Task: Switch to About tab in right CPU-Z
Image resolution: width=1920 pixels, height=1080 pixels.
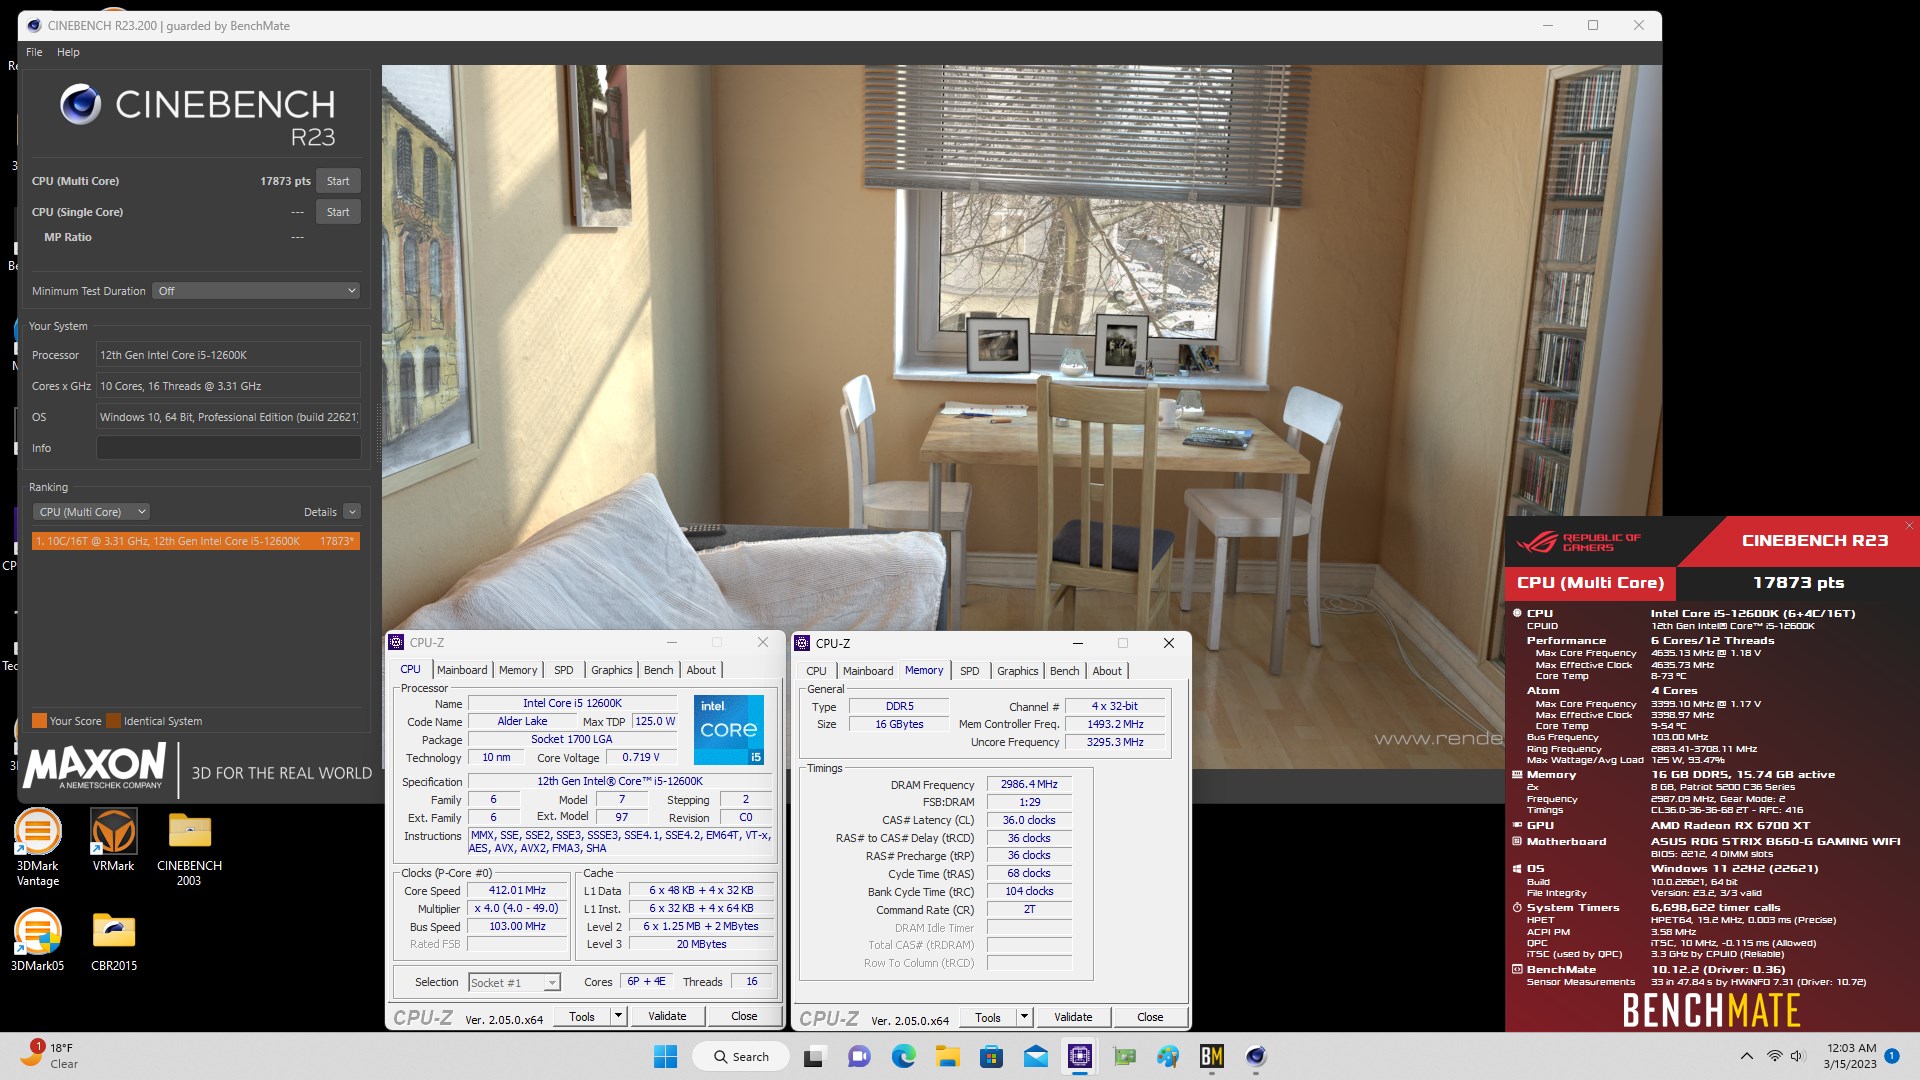Action: 1106,671
